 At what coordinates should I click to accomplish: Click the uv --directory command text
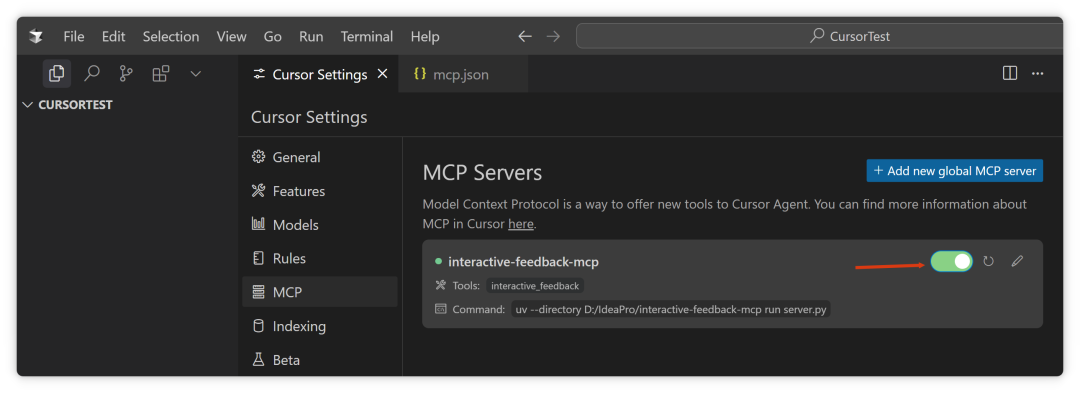click(671, 310)
